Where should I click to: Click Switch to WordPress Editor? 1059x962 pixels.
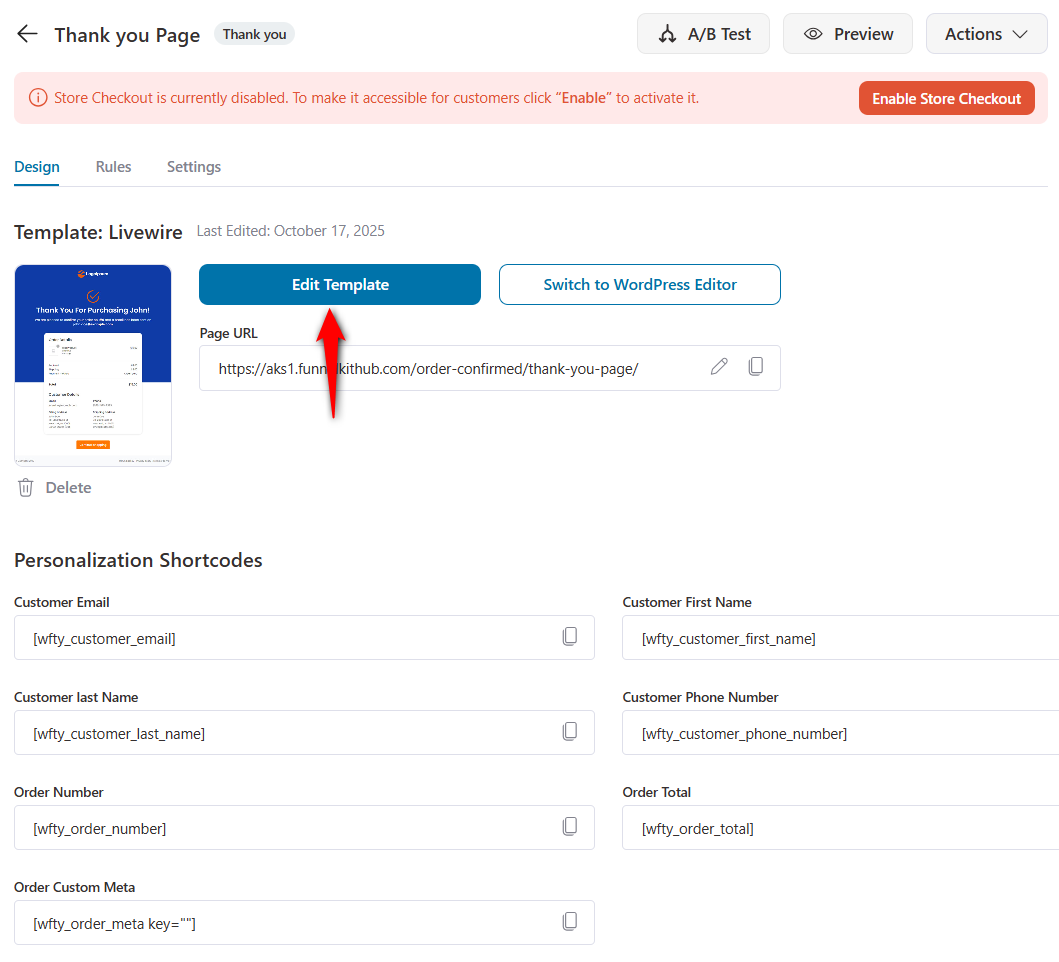click(639, 285)
